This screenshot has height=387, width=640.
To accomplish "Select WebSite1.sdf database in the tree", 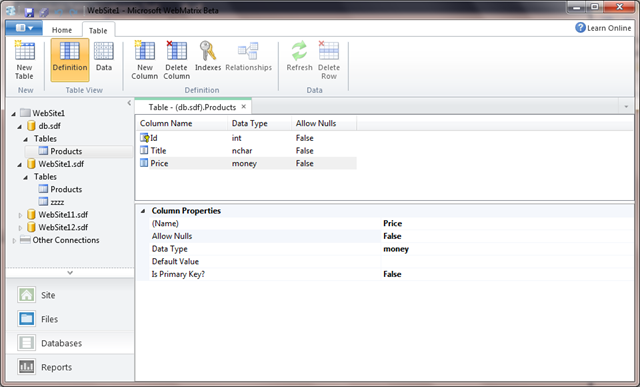I will [x=56, y=164].
